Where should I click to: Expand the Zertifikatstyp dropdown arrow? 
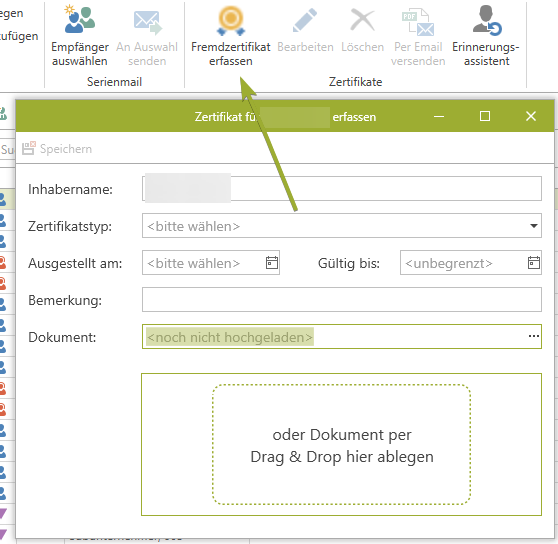(533, 226)
